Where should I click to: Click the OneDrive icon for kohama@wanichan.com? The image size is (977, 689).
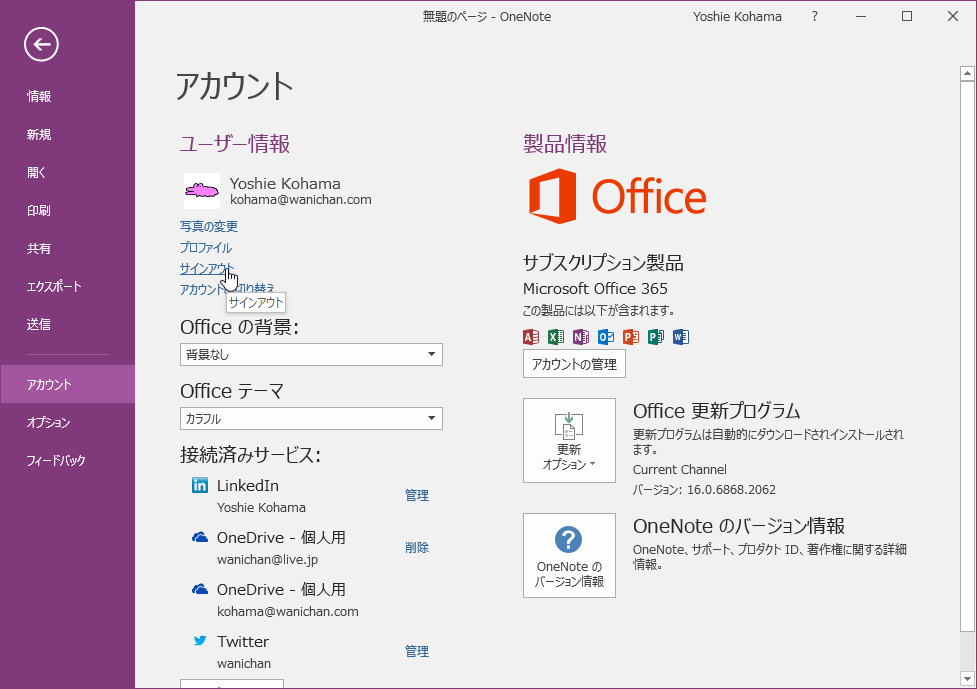[200, 589]
